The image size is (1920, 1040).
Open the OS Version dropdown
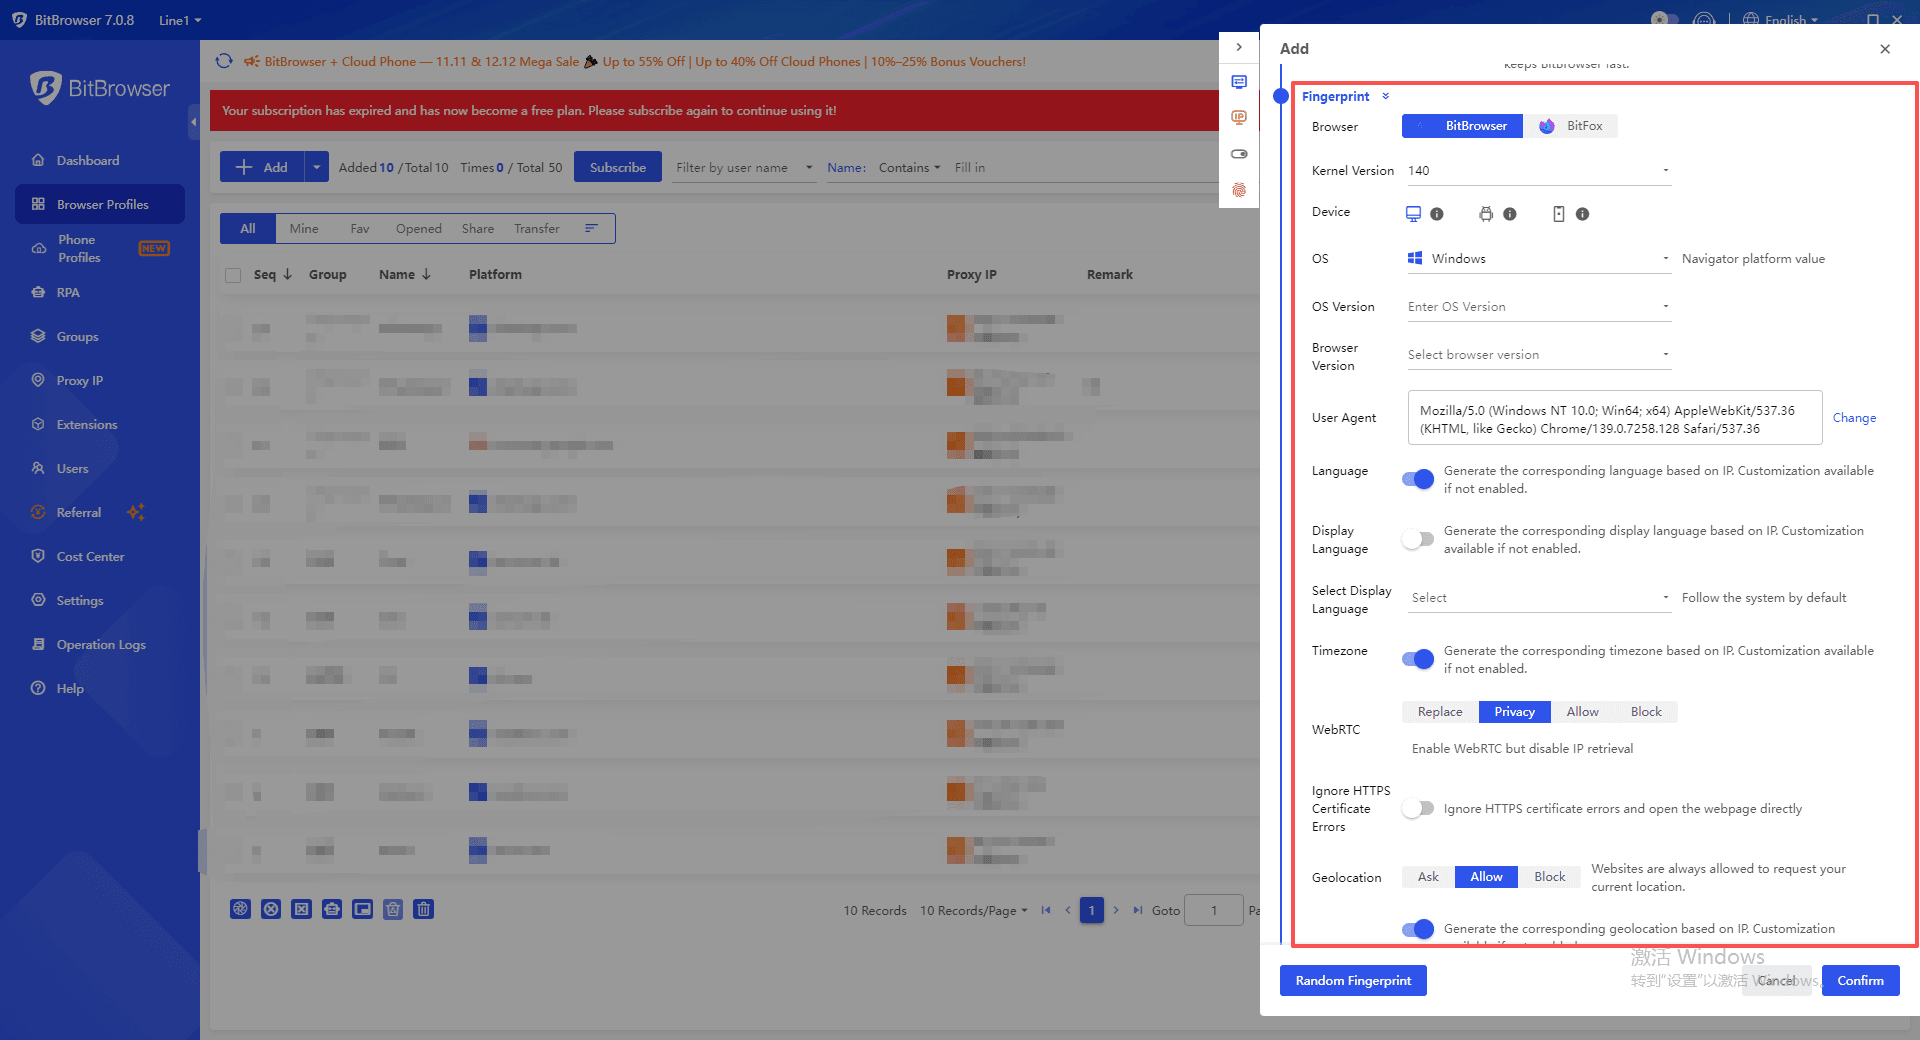[x=1537, y=307]
